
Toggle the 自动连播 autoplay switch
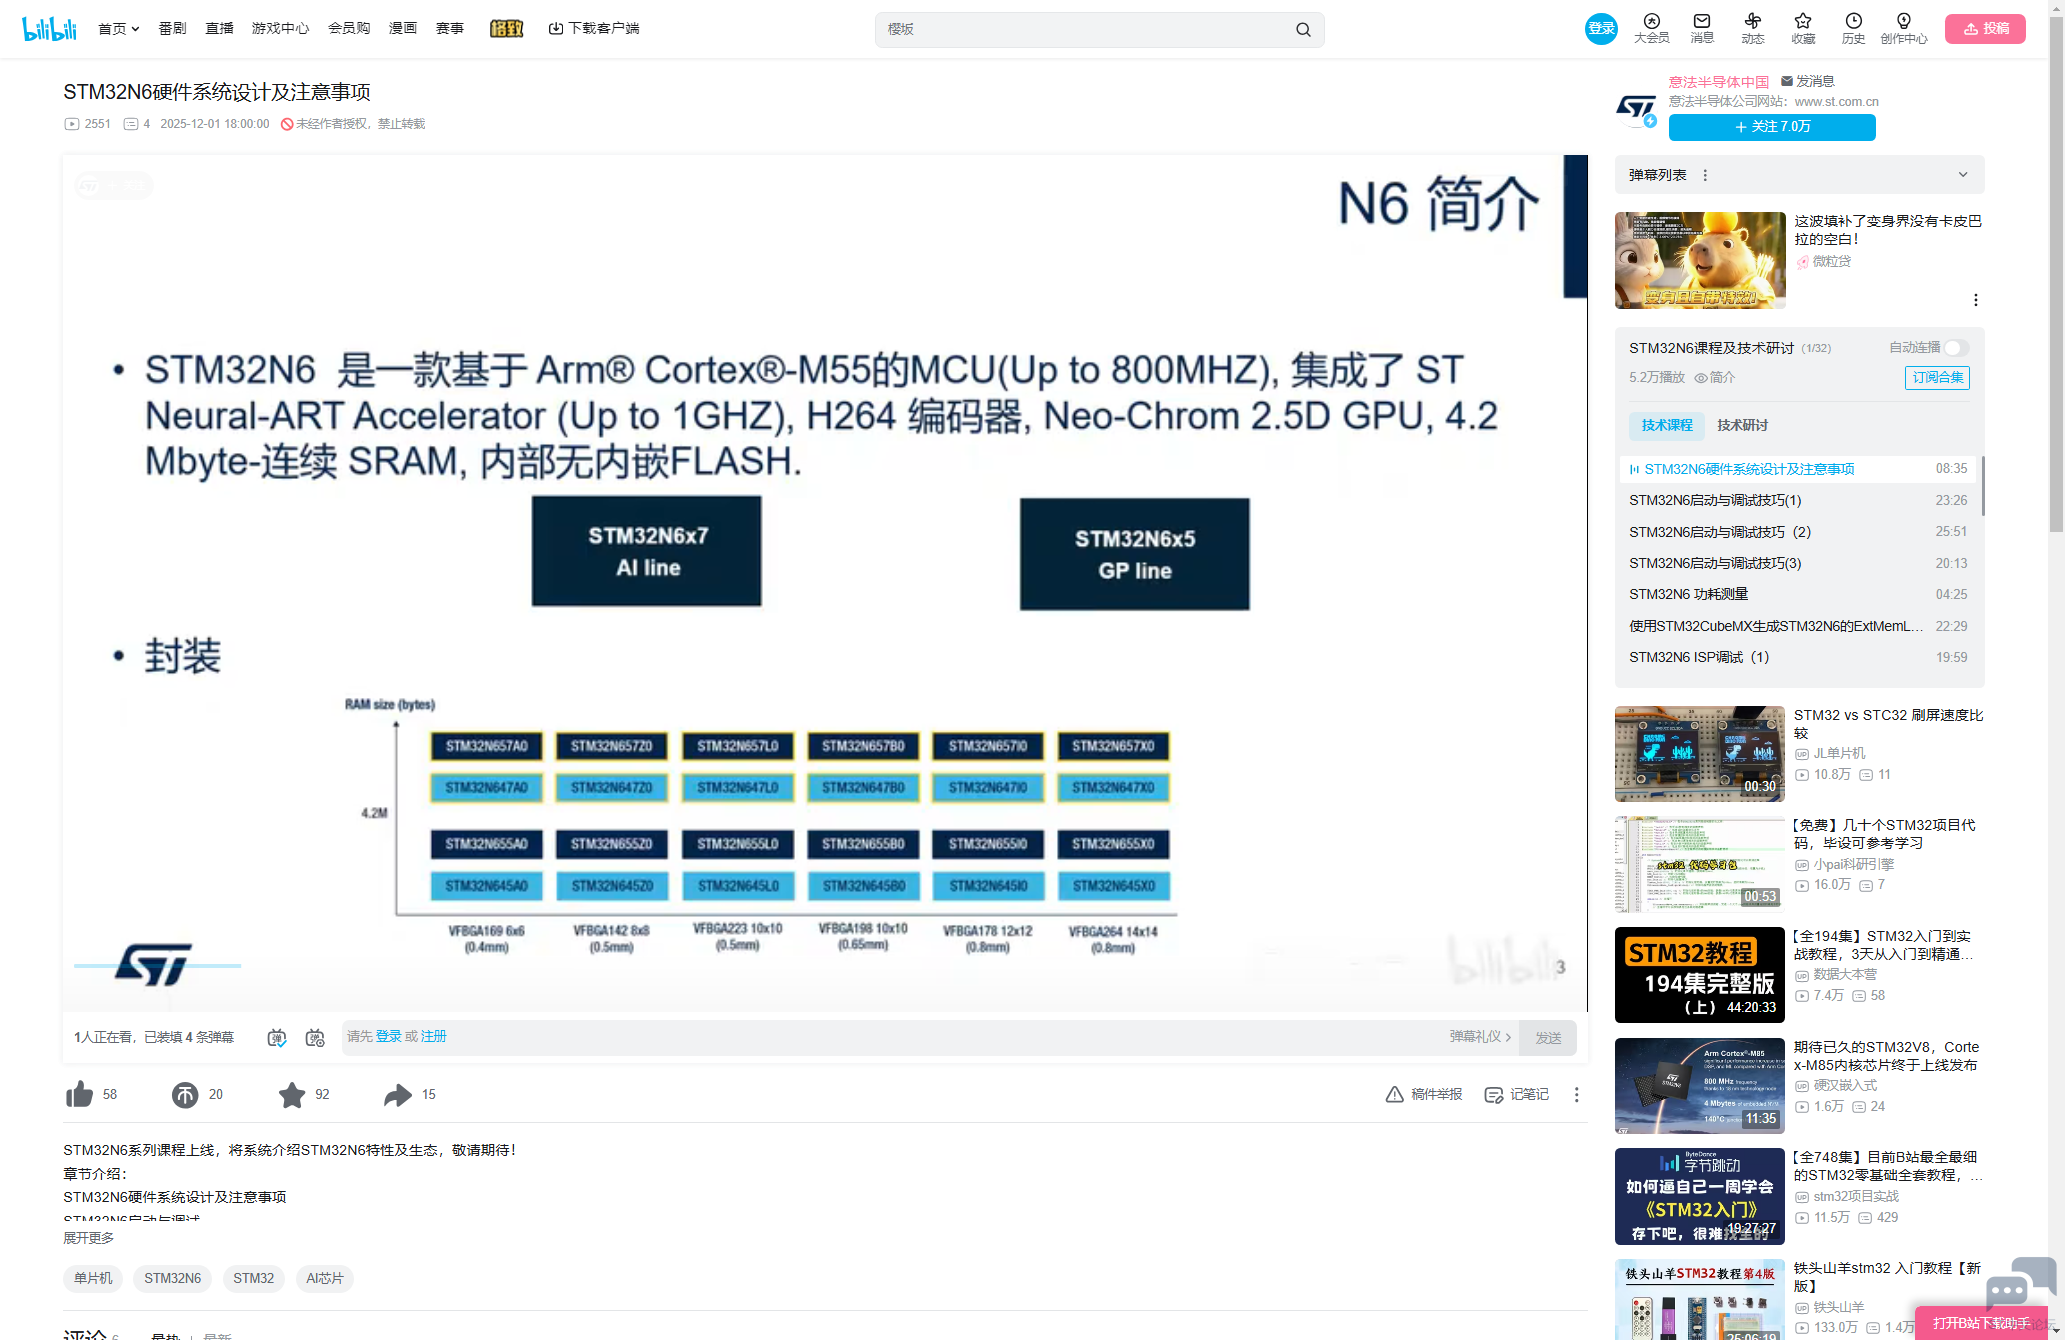pos(1956,348)
